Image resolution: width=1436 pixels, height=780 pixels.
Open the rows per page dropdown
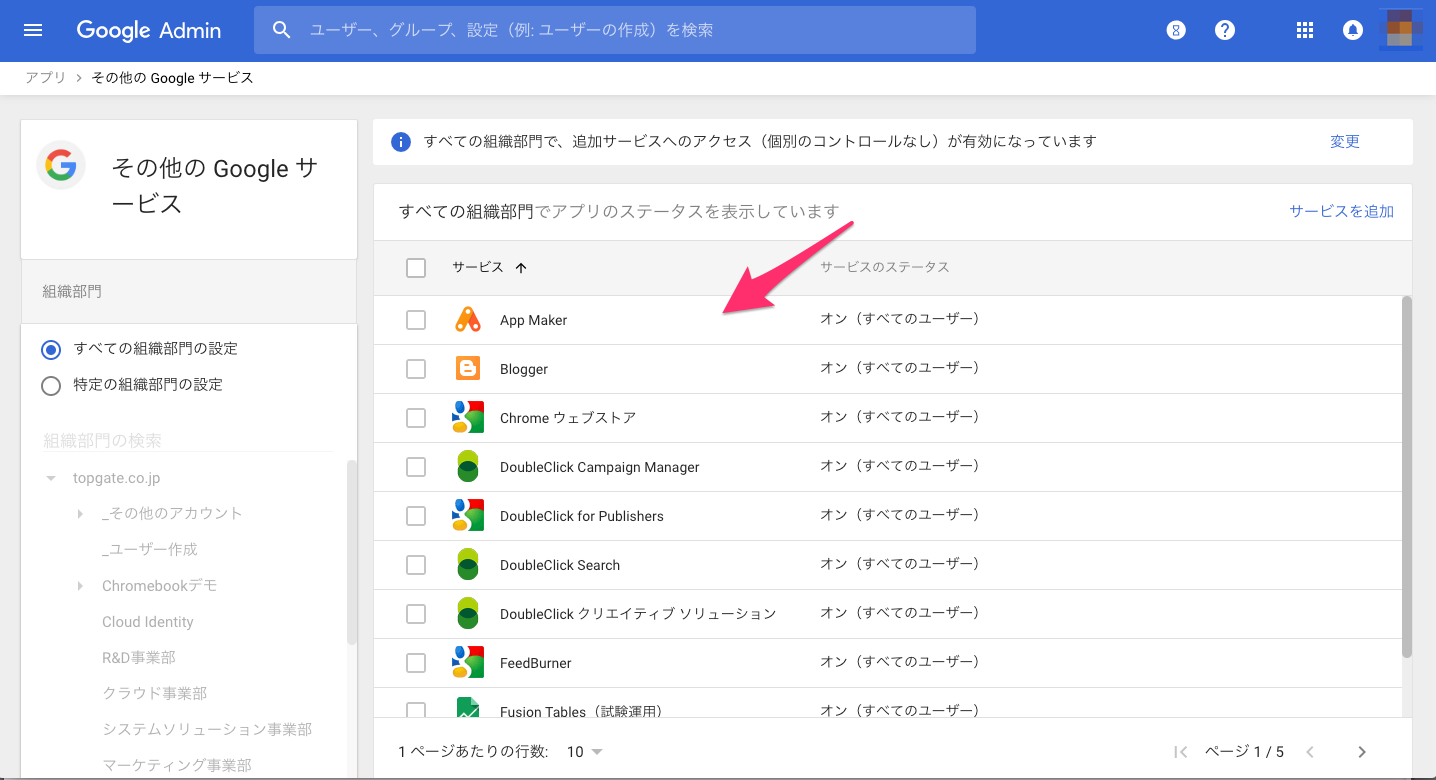[x=586, y=752]
